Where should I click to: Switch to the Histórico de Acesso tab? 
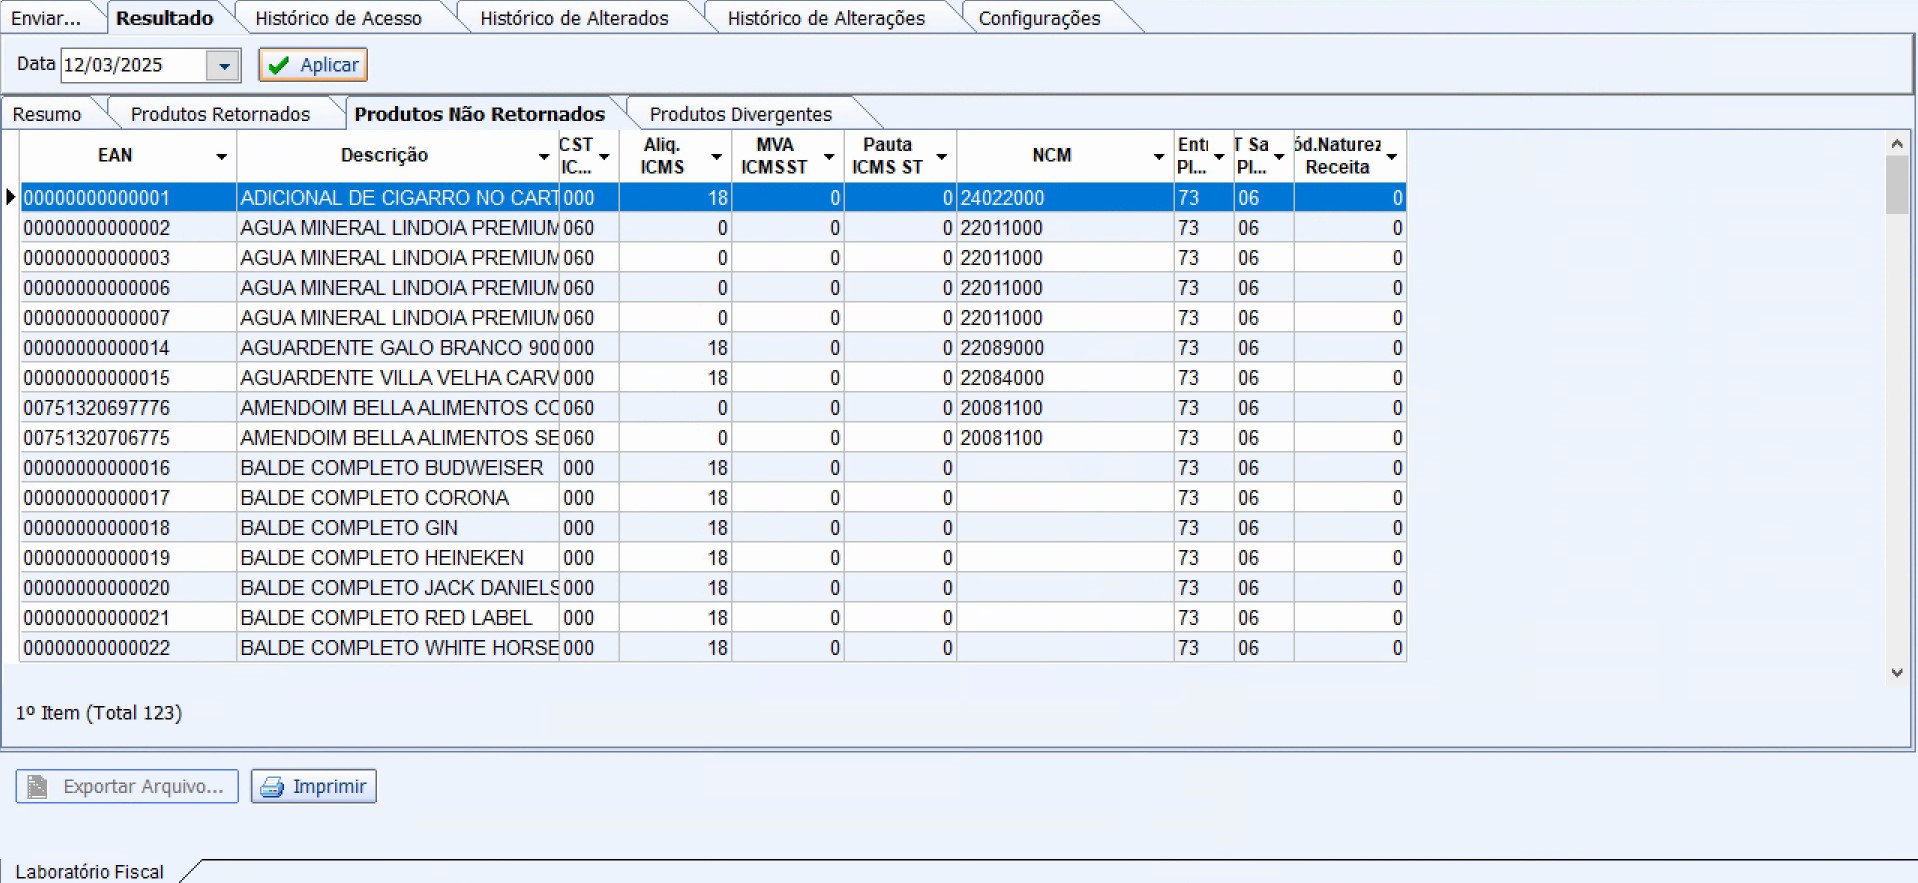[338, 18]
